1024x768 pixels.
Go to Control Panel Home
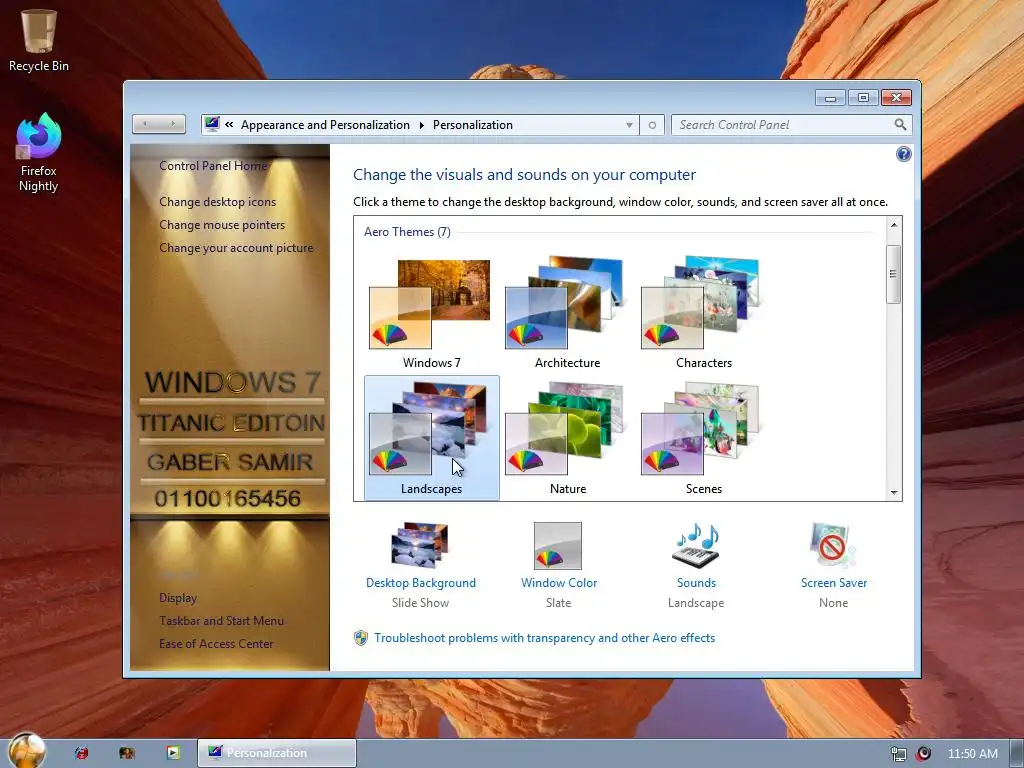pos(214,166)
